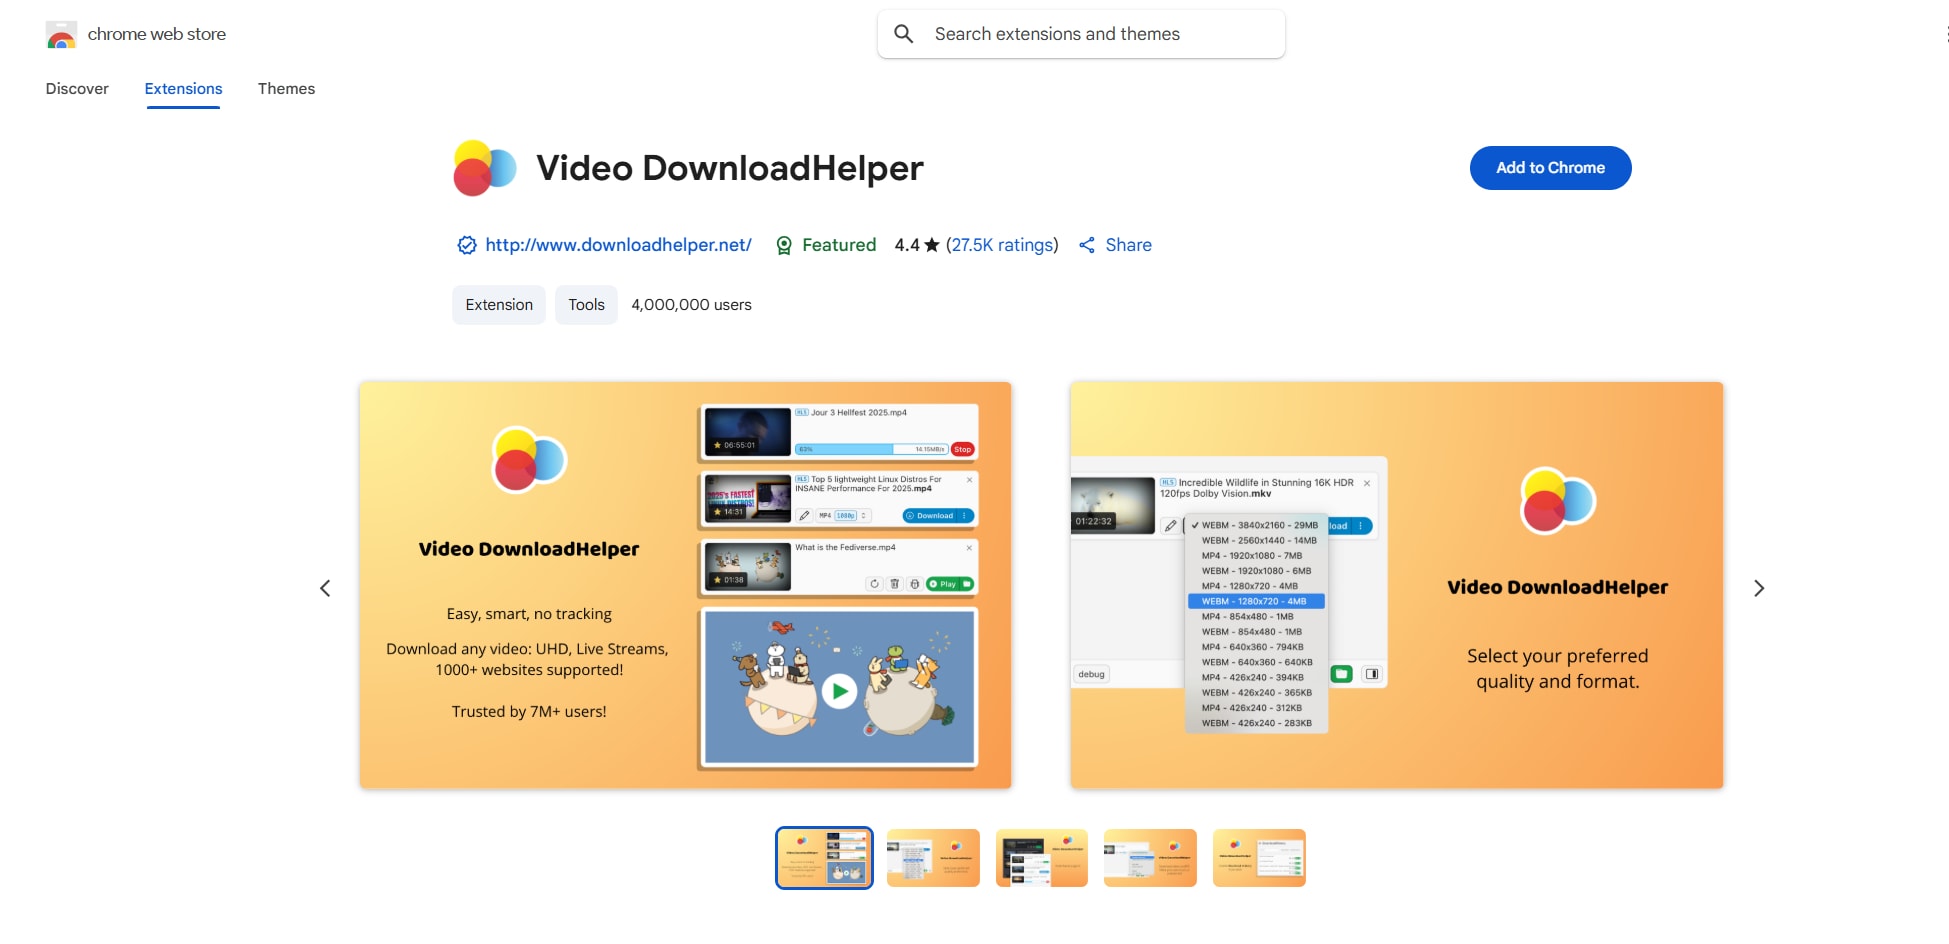Image resolution: width=1949 pixels, height=944 pixels.
Task: Click the Tools category tag
Action: 586,305
